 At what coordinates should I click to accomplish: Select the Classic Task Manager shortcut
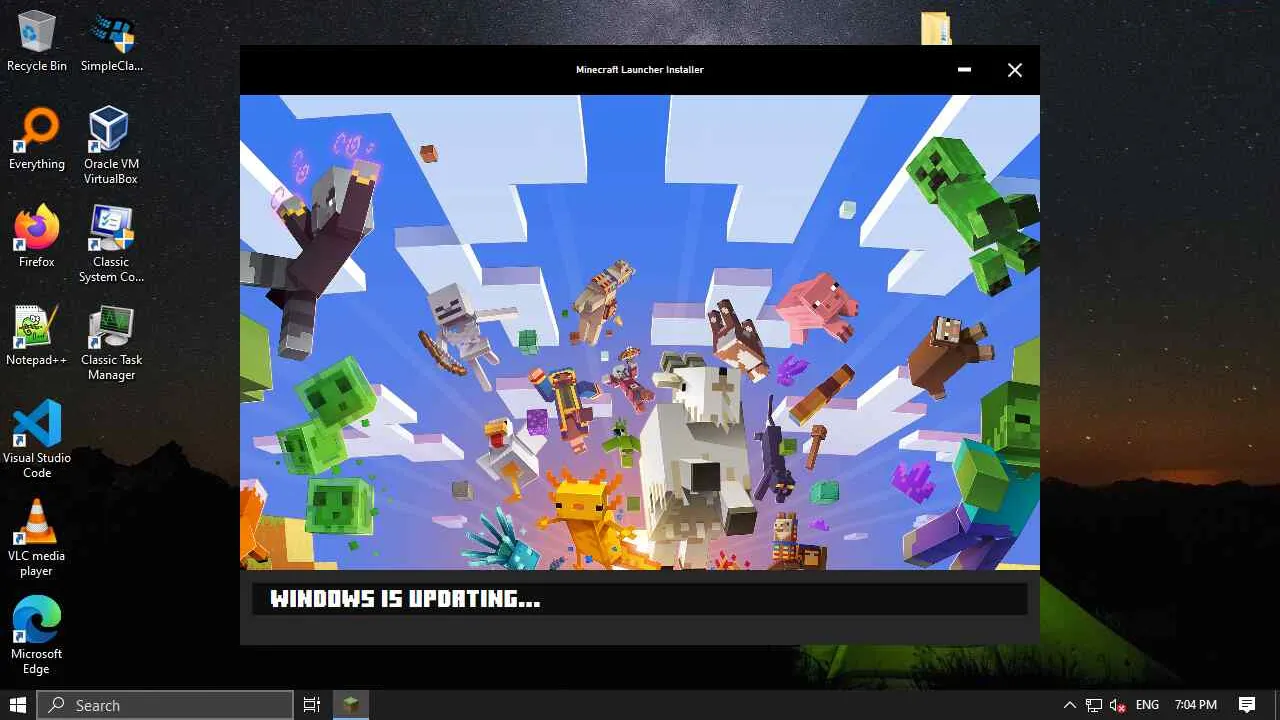pos(111,343)
